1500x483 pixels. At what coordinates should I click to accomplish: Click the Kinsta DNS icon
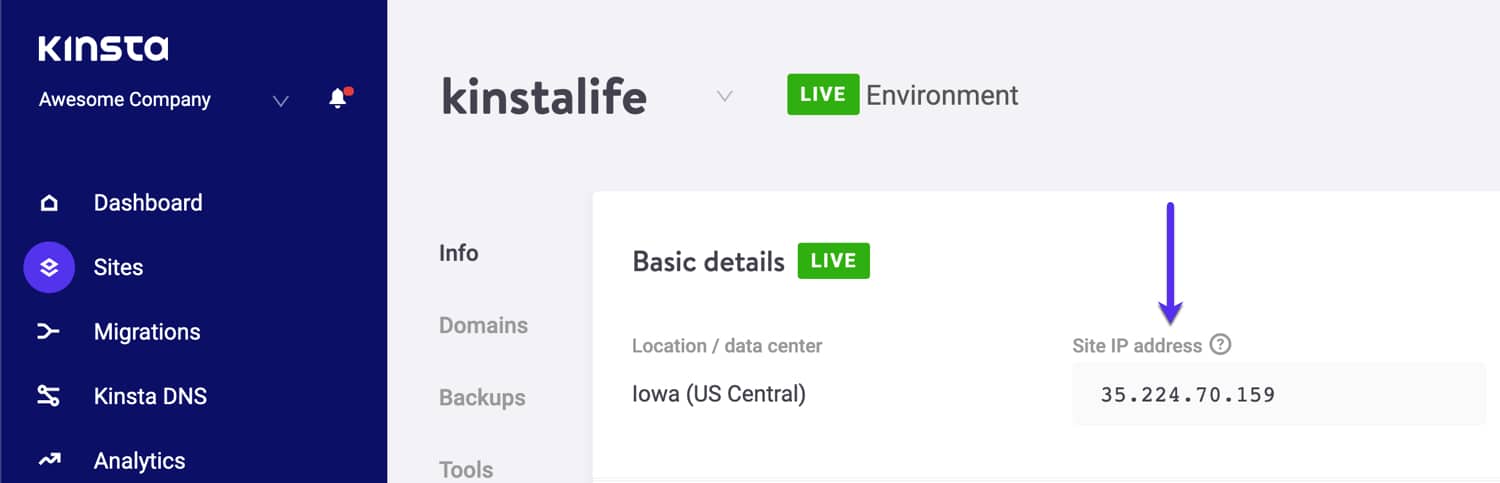[48, 396]
